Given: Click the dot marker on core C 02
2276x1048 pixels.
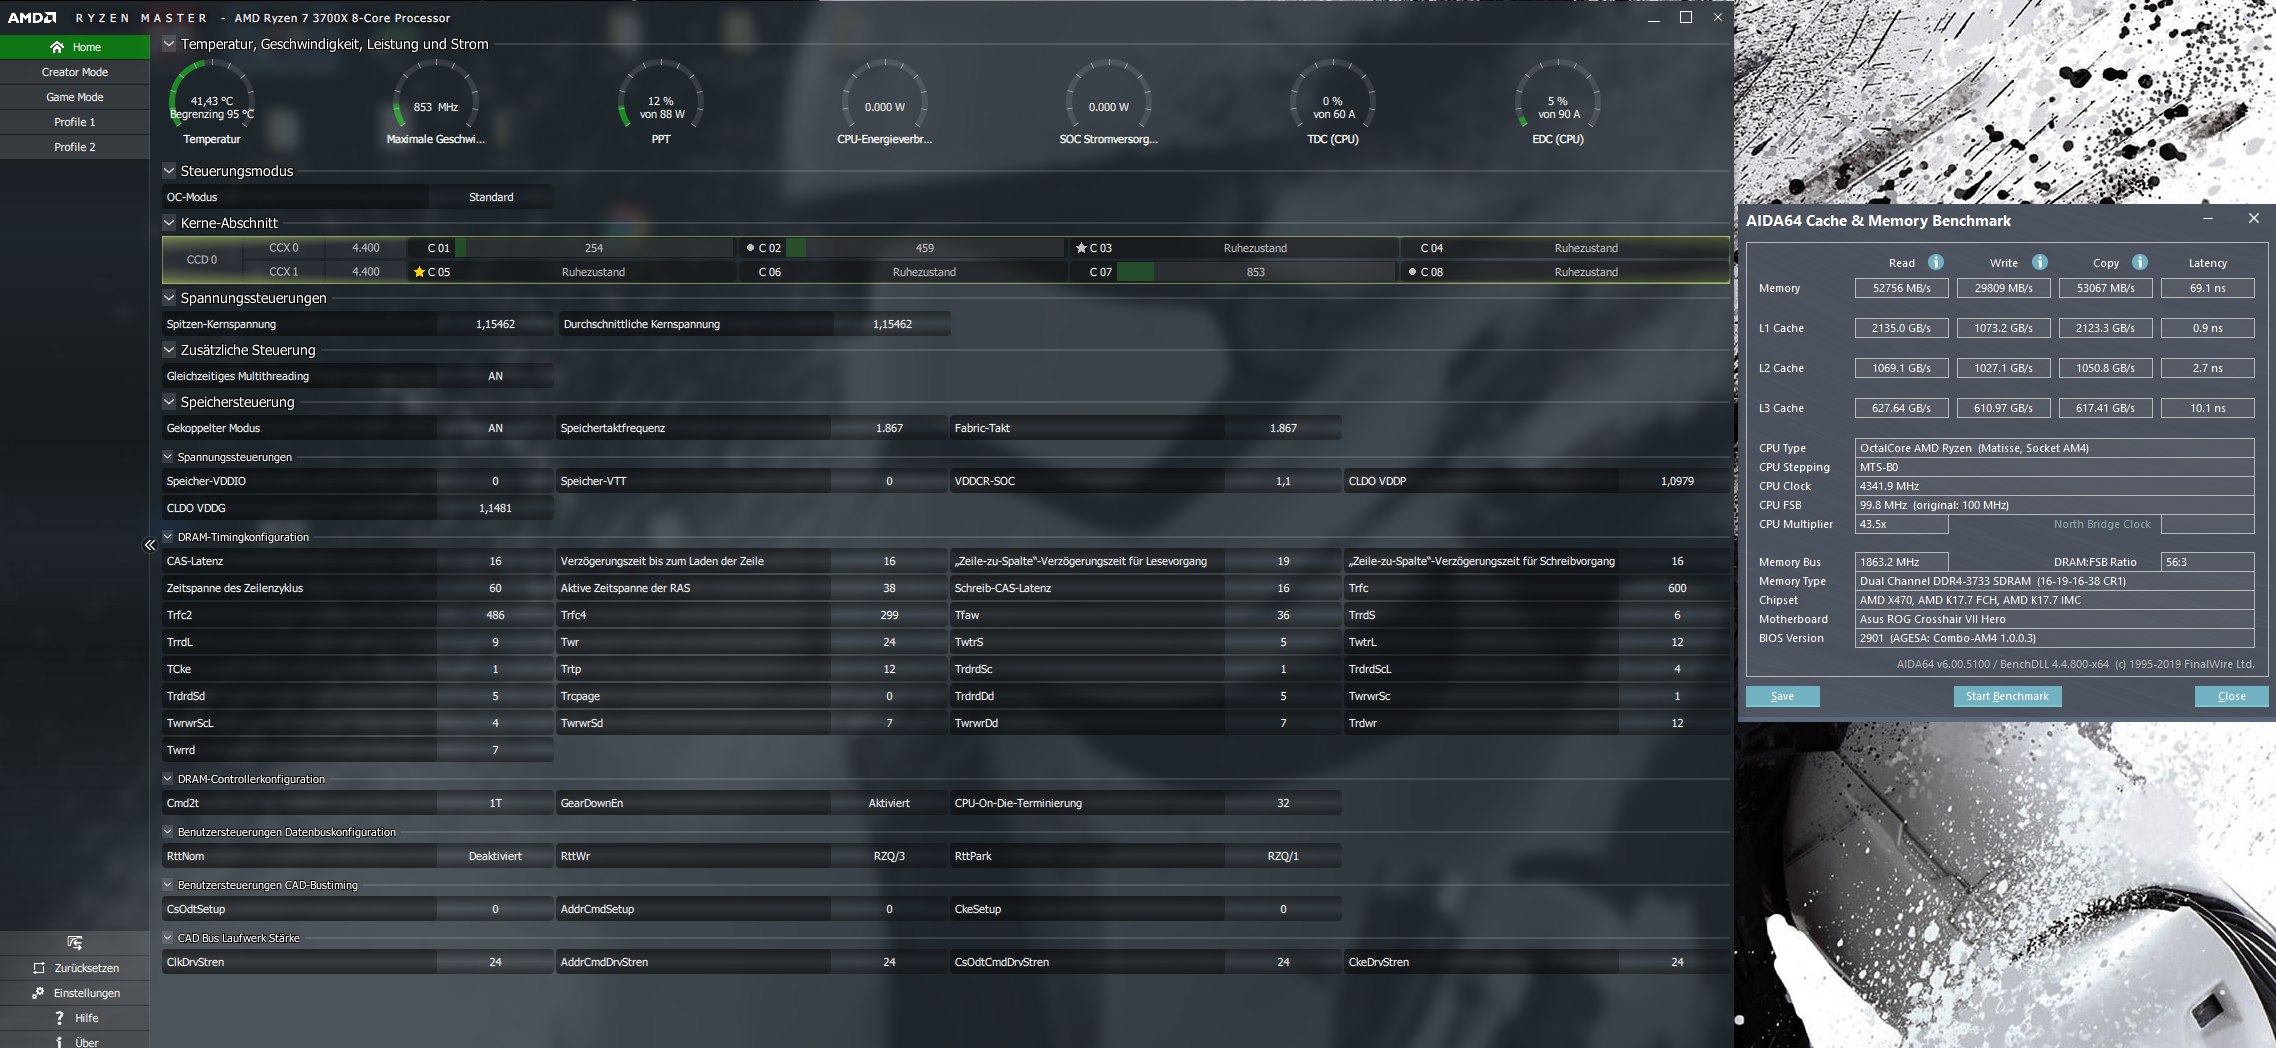Looking at the screenshot, I should click(x=750, y=248).
